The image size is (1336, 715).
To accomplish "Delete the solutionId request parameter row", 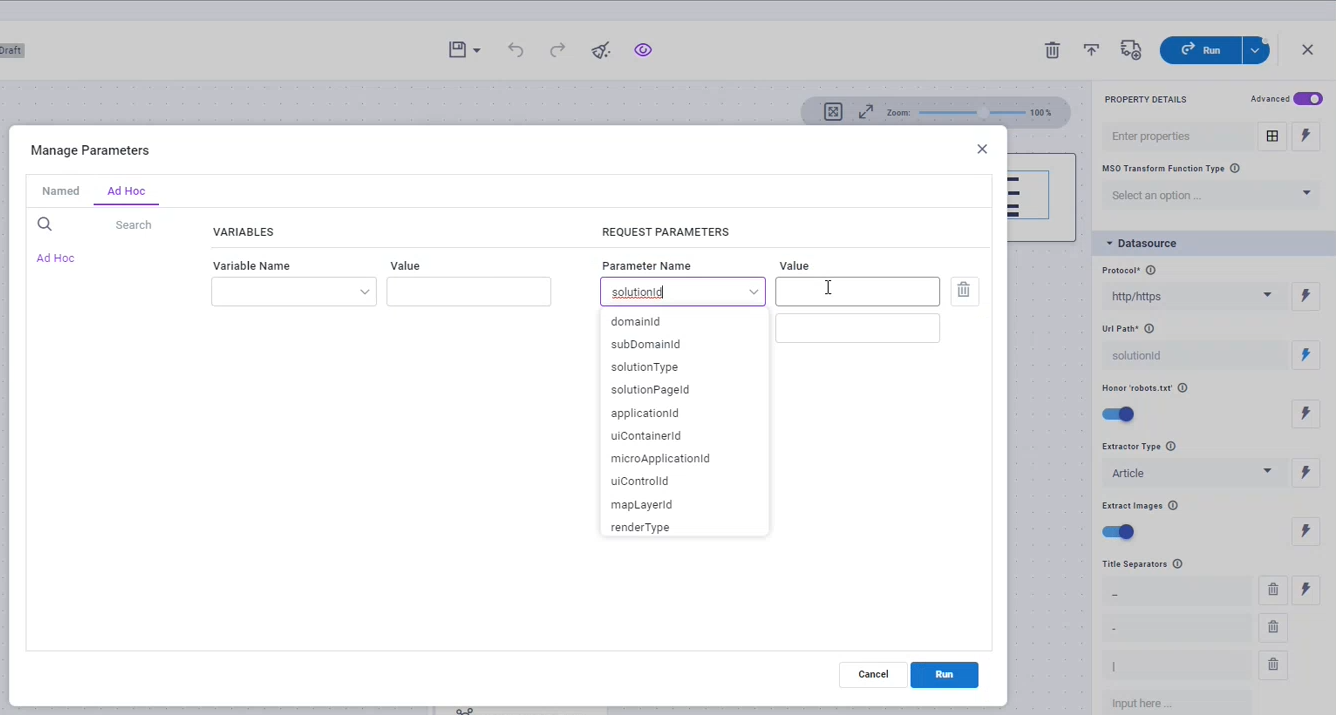I will (x=963, y=290).
